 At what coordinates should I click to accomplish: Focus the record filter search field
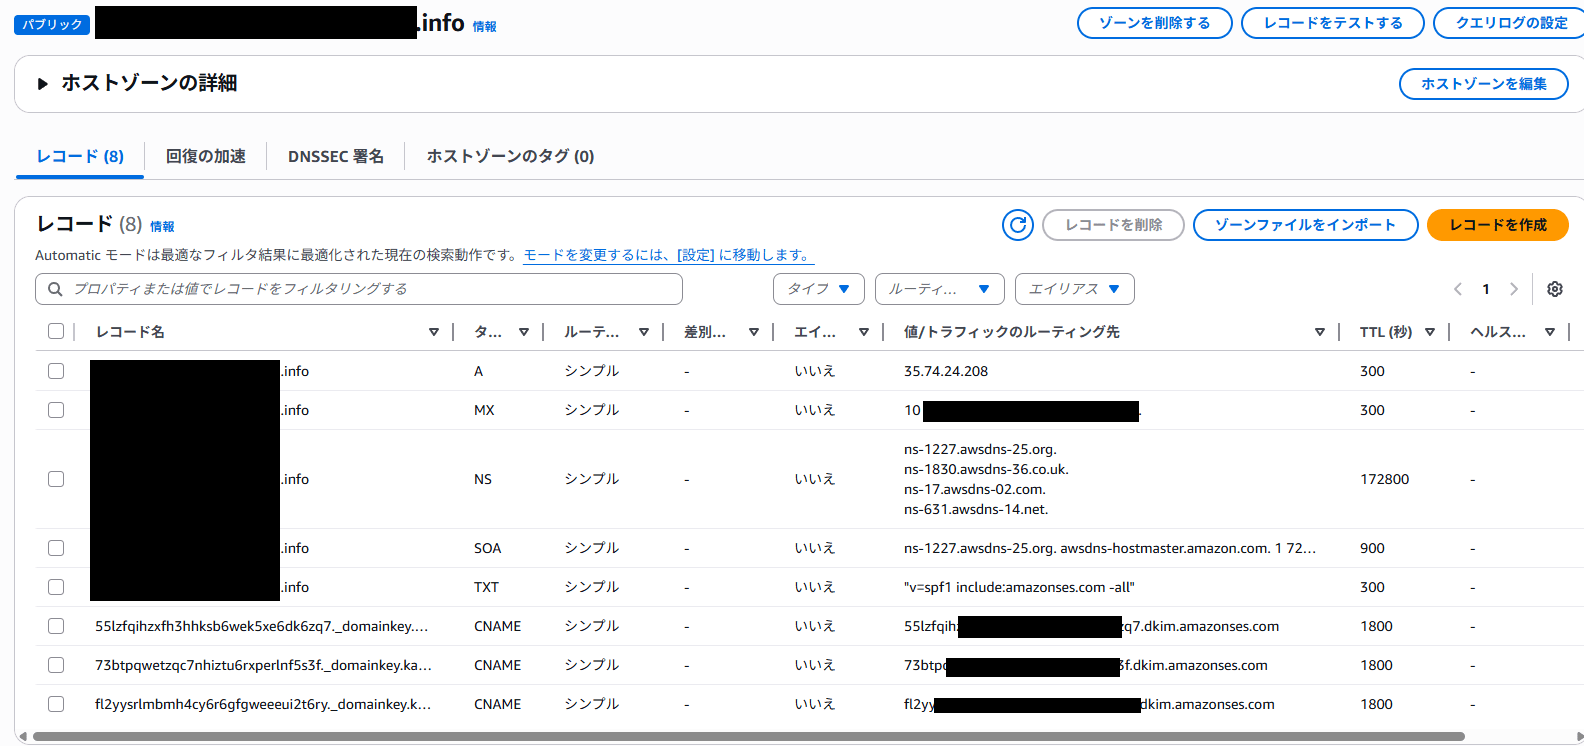point(370,289)
